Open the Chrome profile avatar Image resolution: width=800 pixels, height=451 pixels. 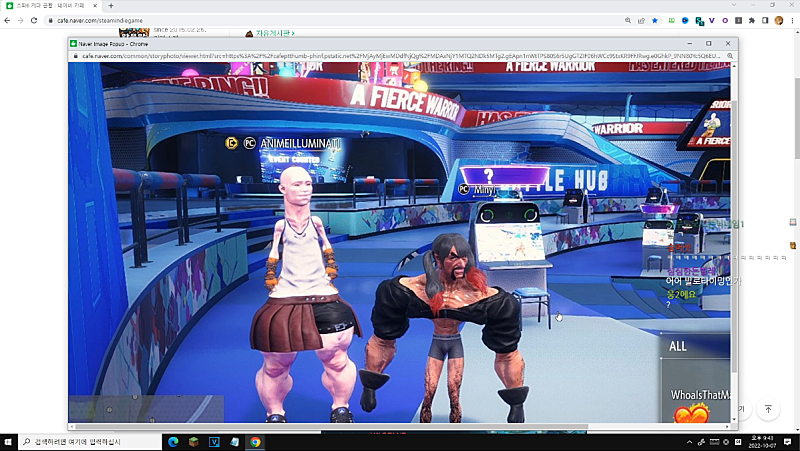pyautogui.click(x=779, y=20)
